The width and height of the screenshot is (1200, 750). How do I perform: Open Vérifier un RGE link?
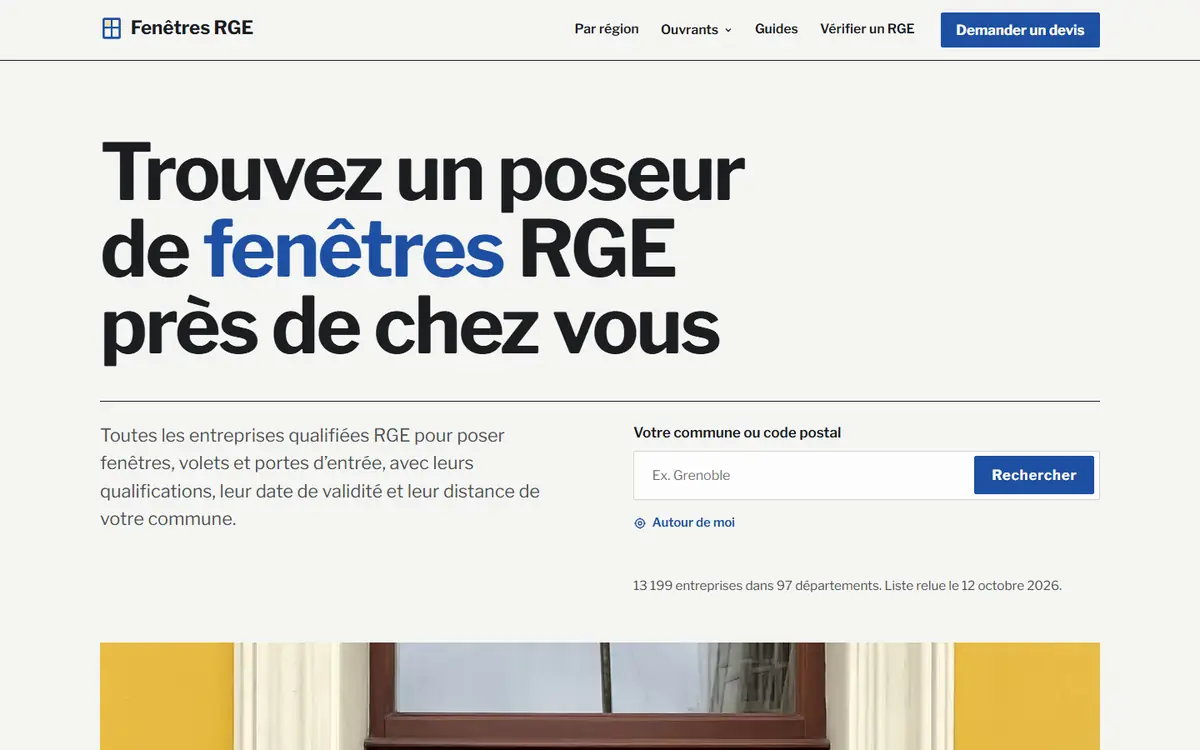tap(867, 29)
